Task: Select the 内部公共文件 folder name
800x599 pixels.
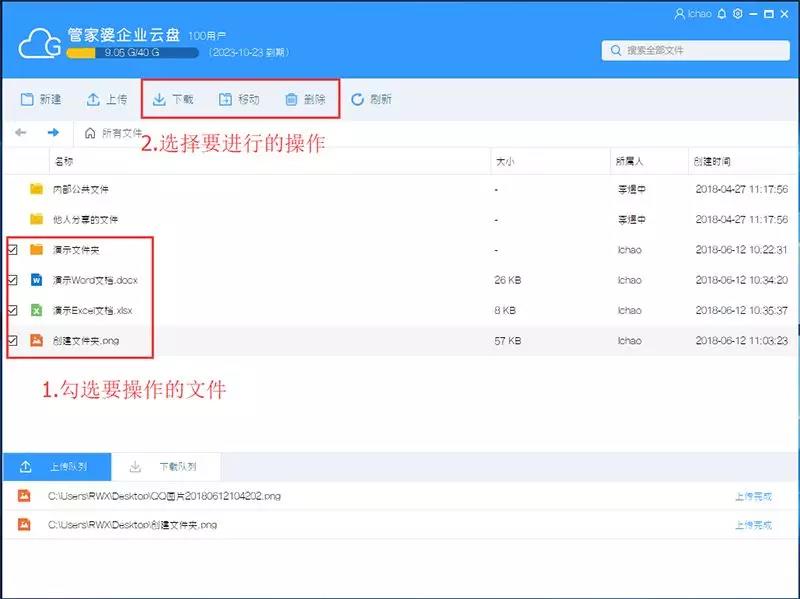Action: tap(81, 189)
